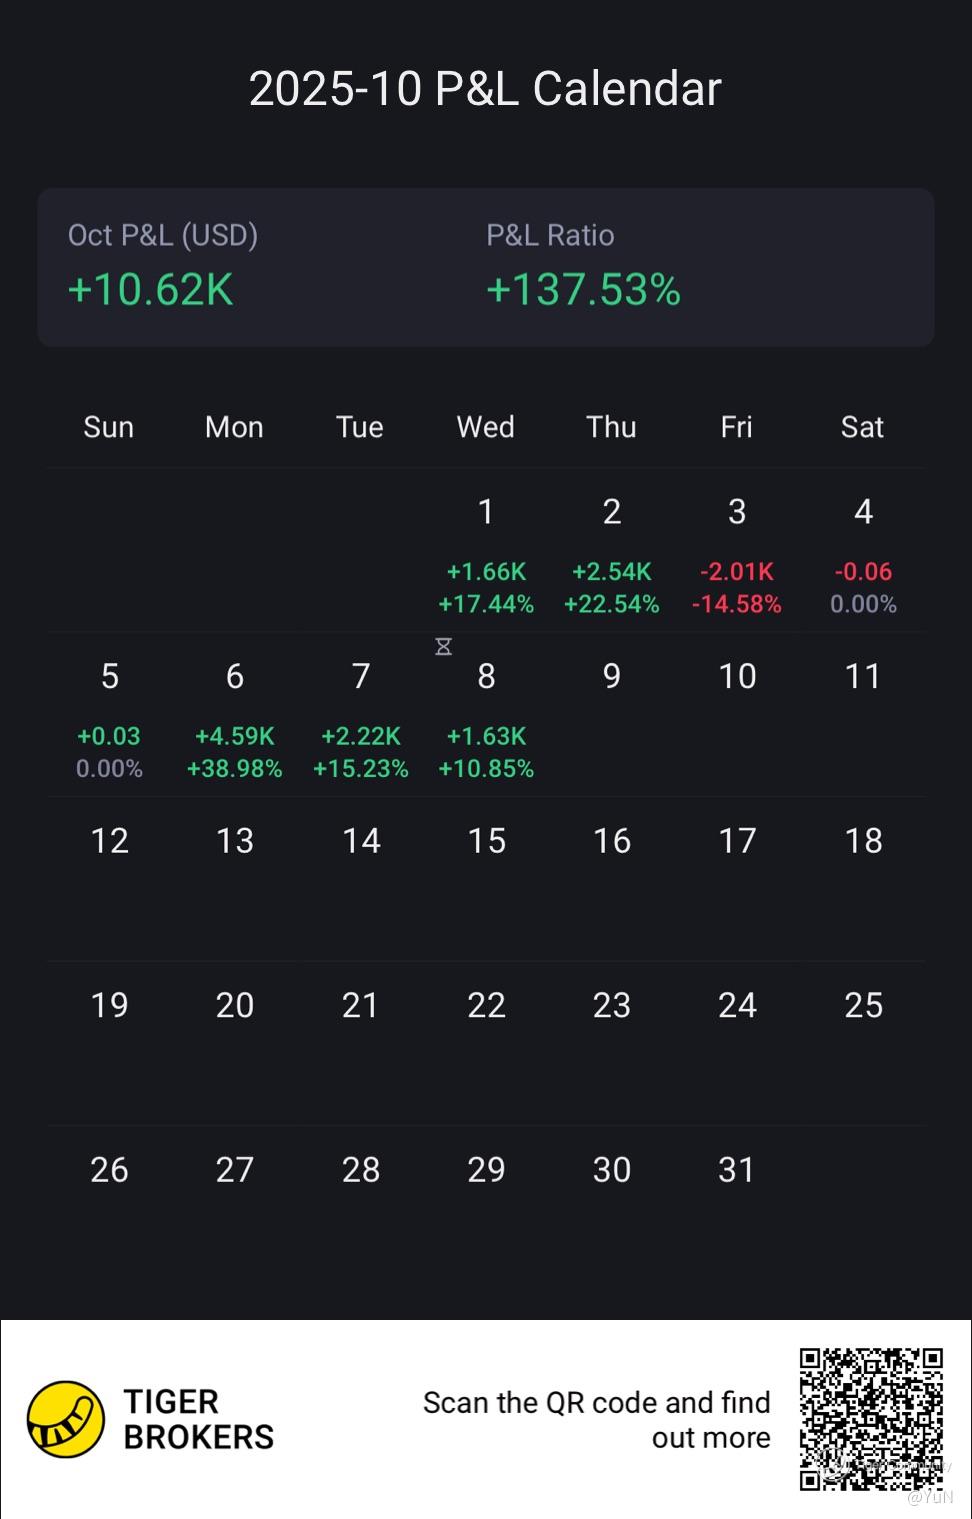Select October 2 showing +2.54K
This screenshot has height=1519, width=972.
point(612,556)
